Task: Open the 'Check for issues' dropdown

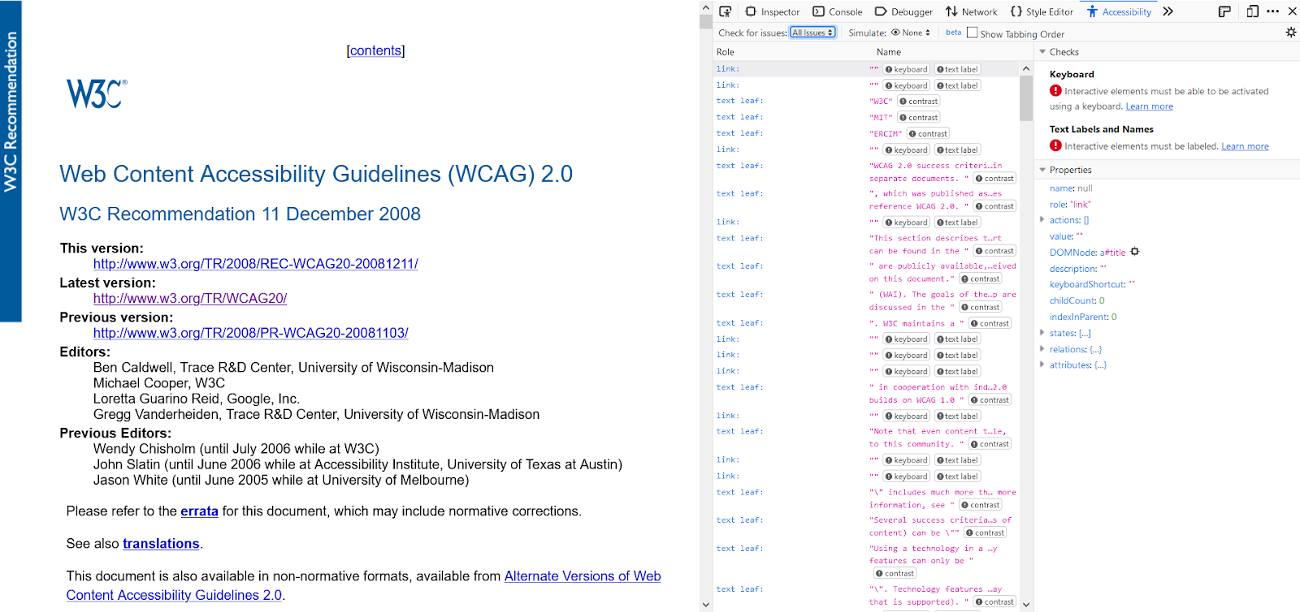Action: pos(812,33)
